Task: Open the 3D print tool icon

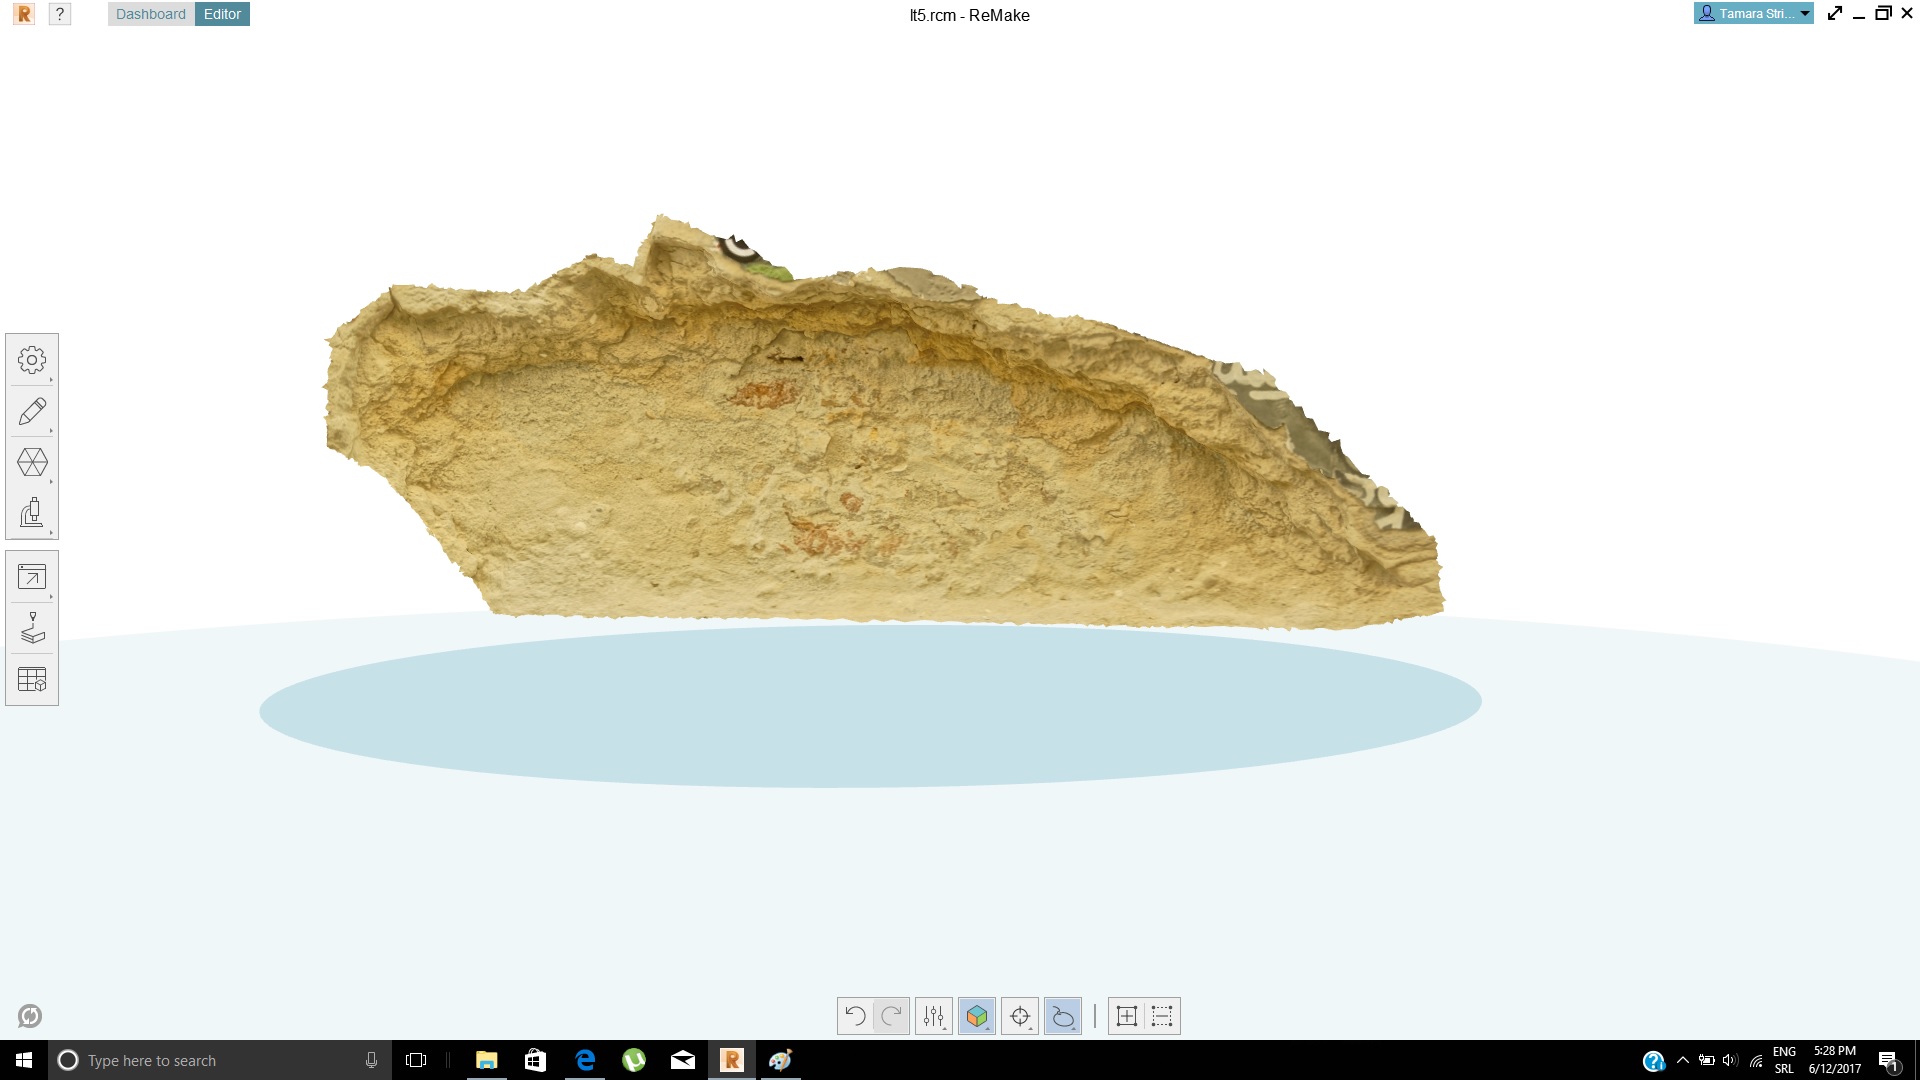Action: pos(32,628)
